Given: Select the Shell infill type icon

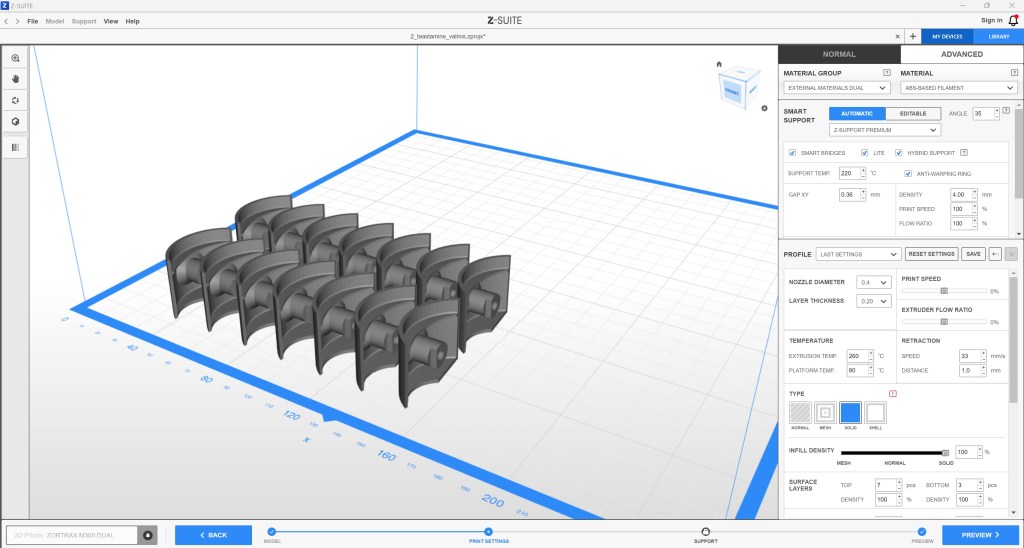Looking at the screenshot, I should tap(875, 412).
